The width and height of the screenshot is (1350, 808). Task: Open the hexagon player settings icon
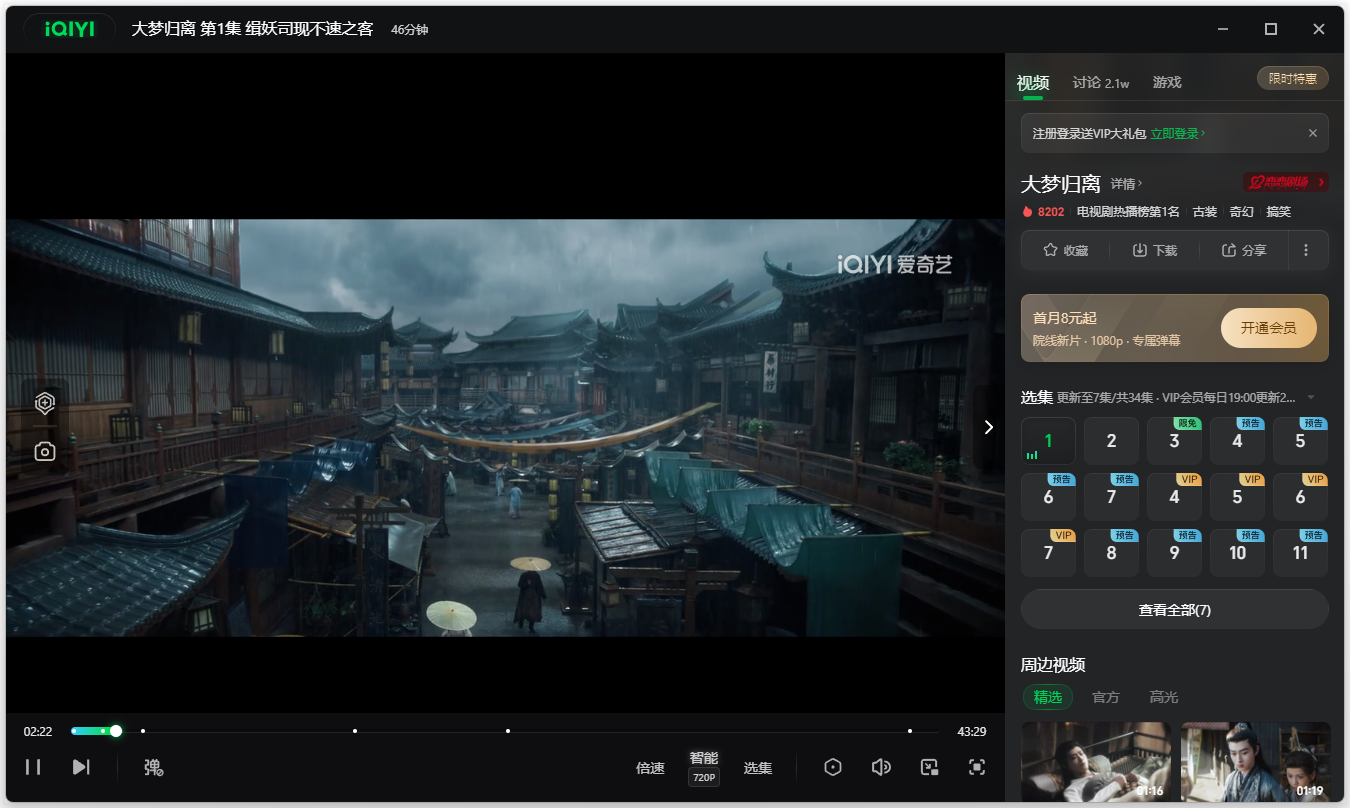click(x=833, y=767)
